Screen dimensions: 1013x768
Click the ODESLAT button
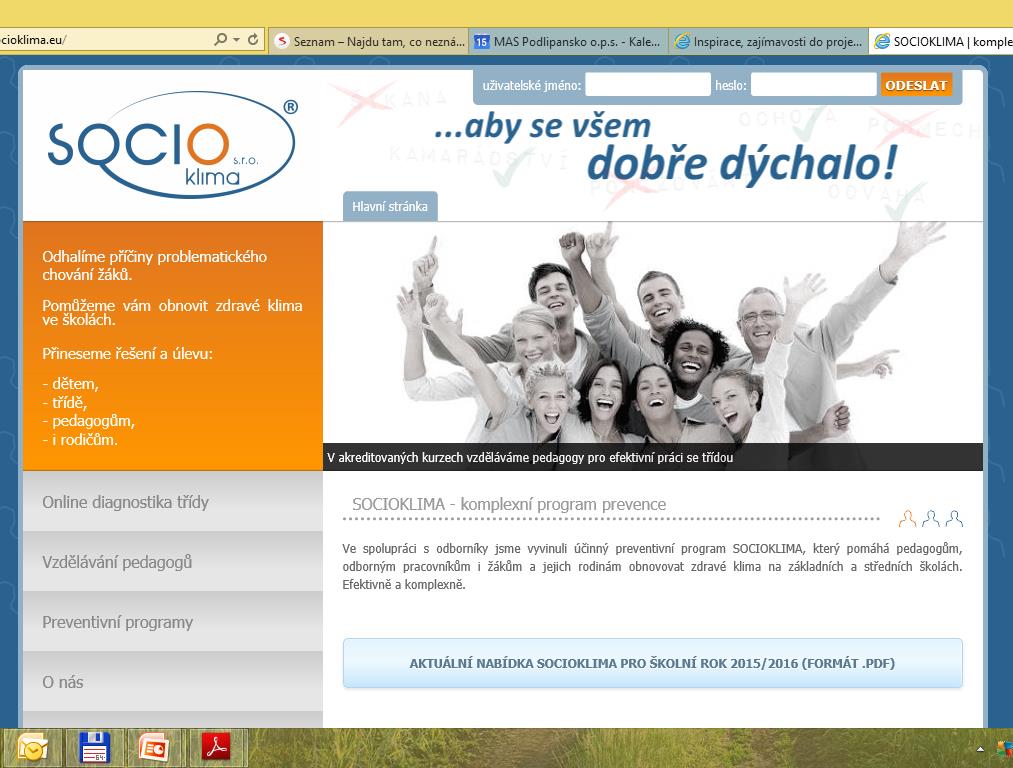916,85
